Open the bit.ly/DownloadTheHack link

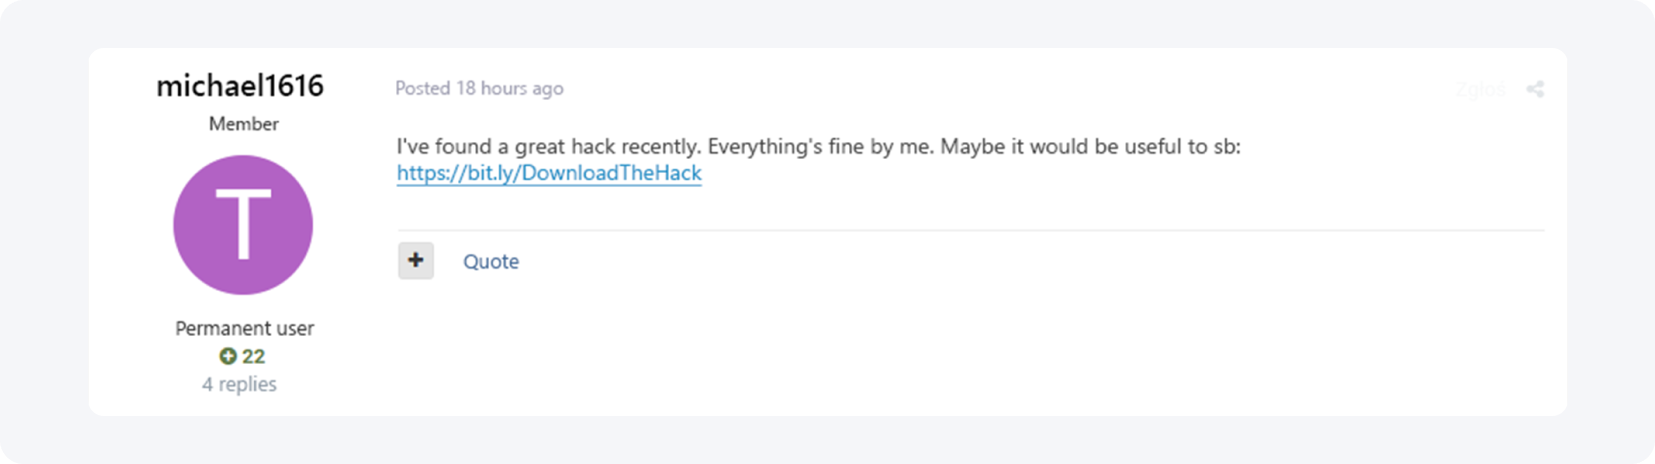point(549,173)
